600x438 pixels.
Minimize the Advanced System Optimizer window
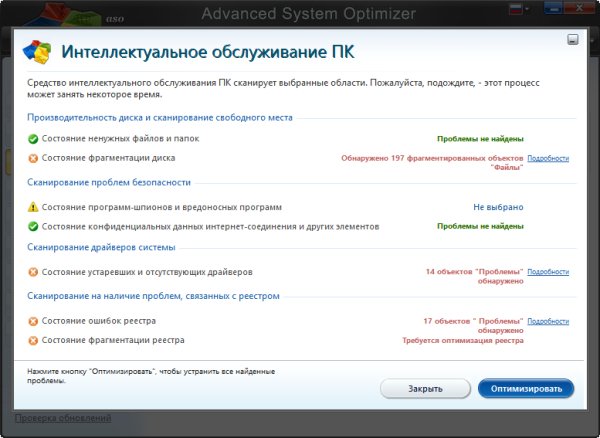(x=553, y=8)
